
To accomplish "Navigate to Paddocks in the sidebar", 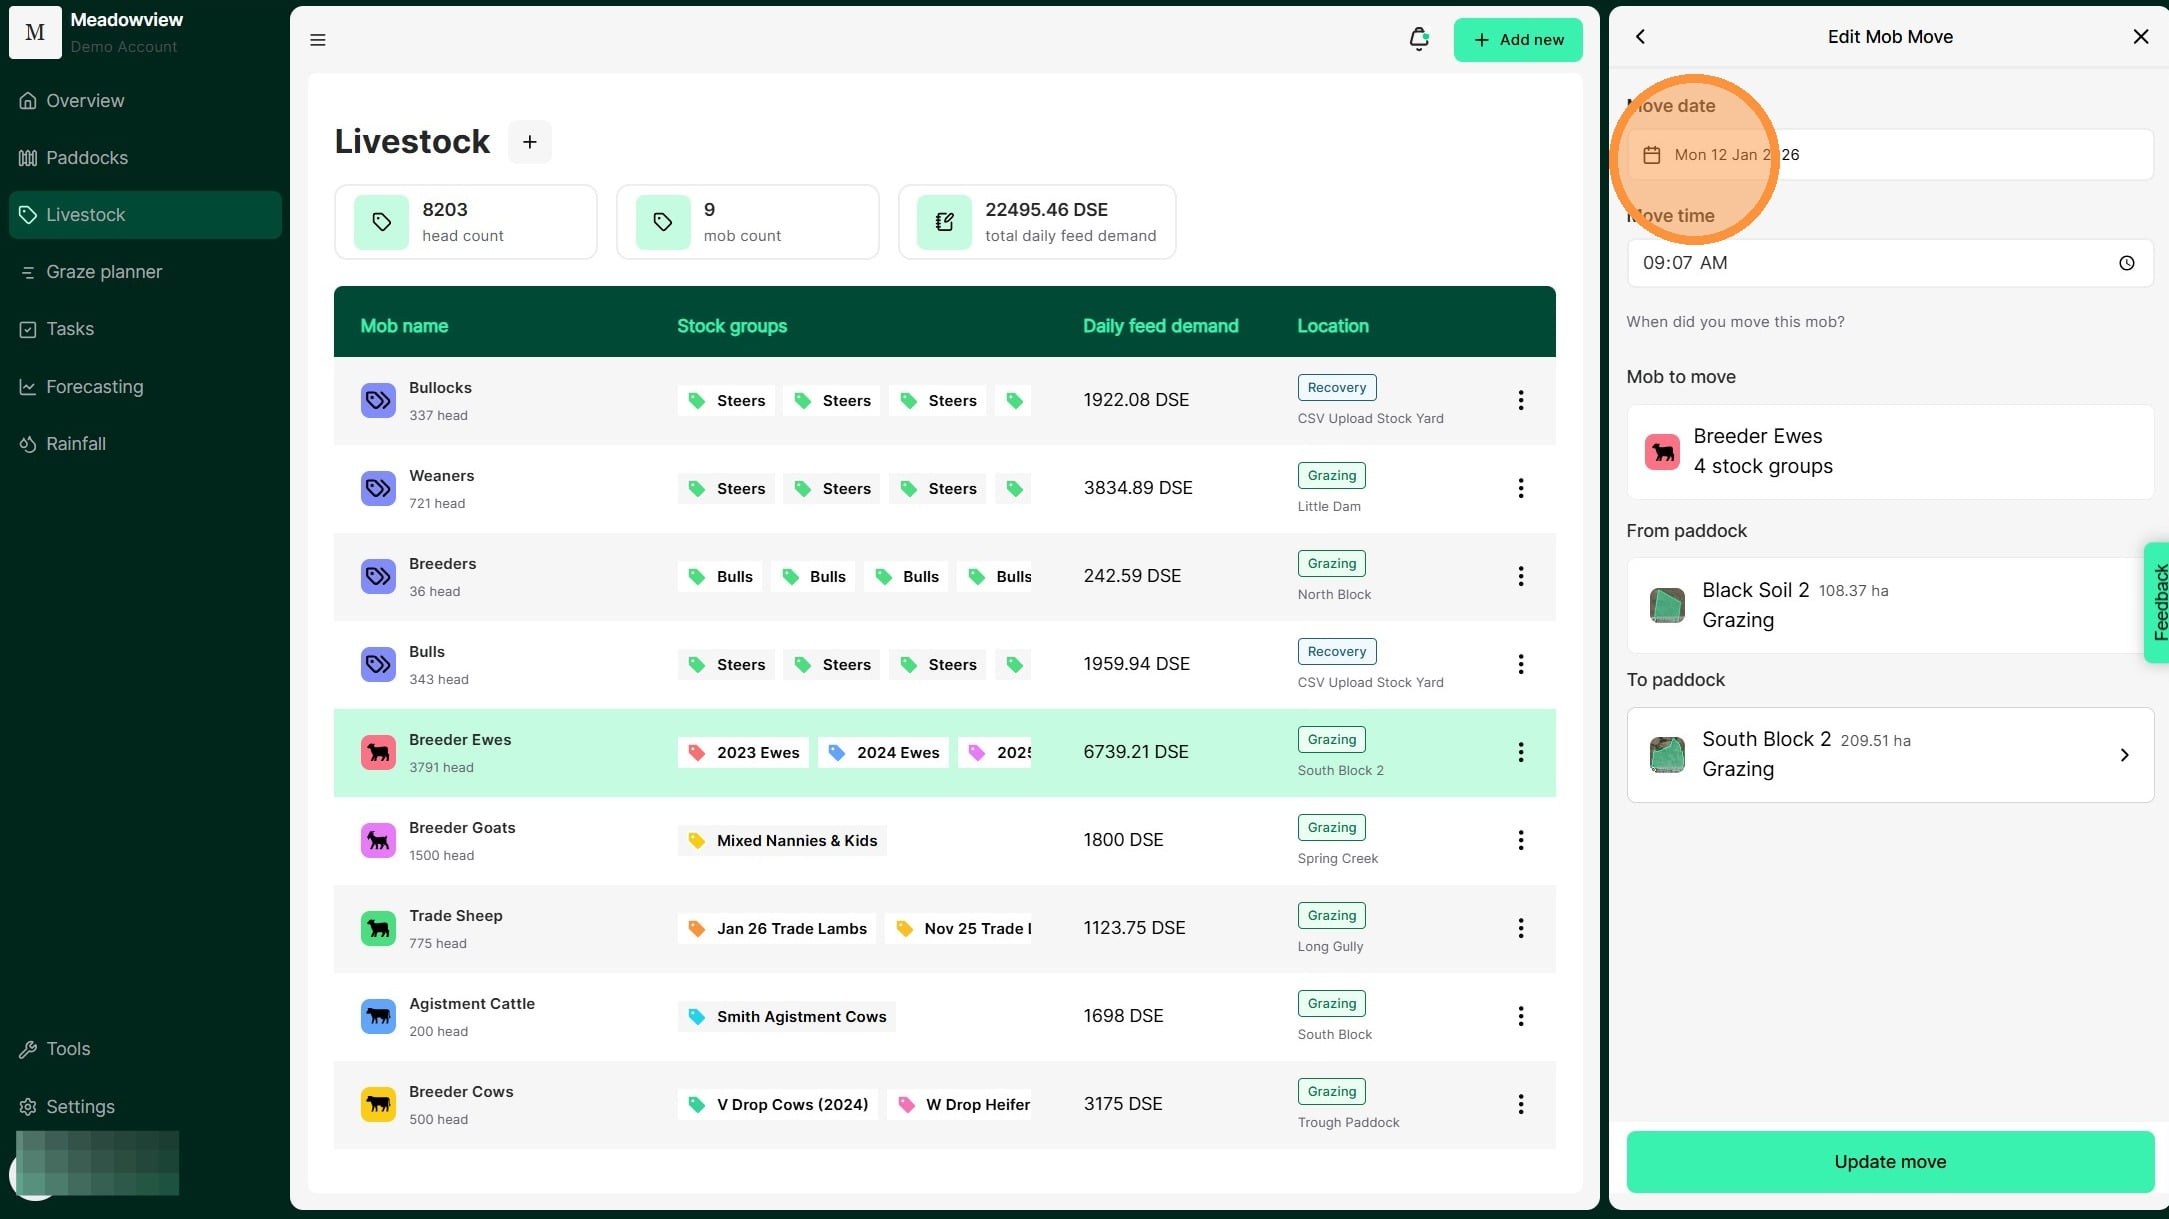I will pos(86,158).
